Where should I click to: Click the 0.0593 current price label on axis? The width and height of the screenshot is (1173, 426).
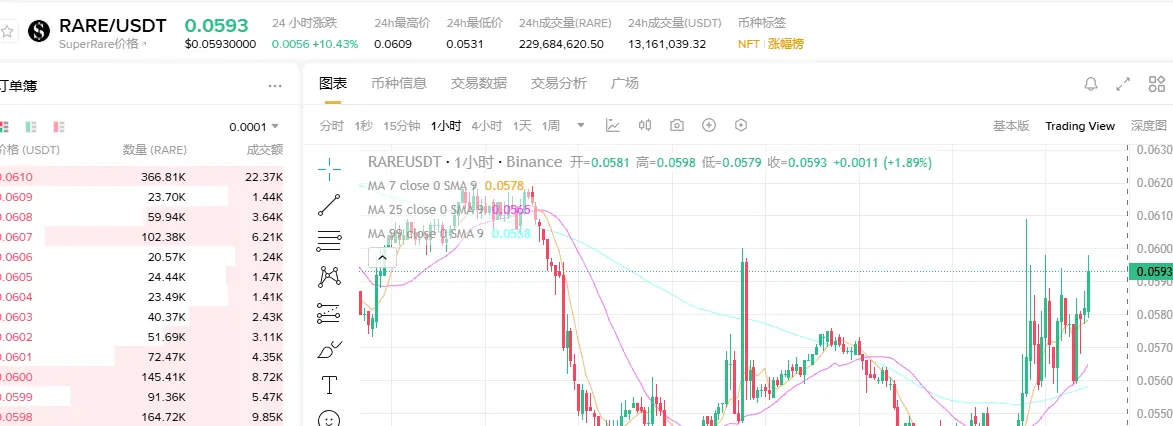point(1151,272)
